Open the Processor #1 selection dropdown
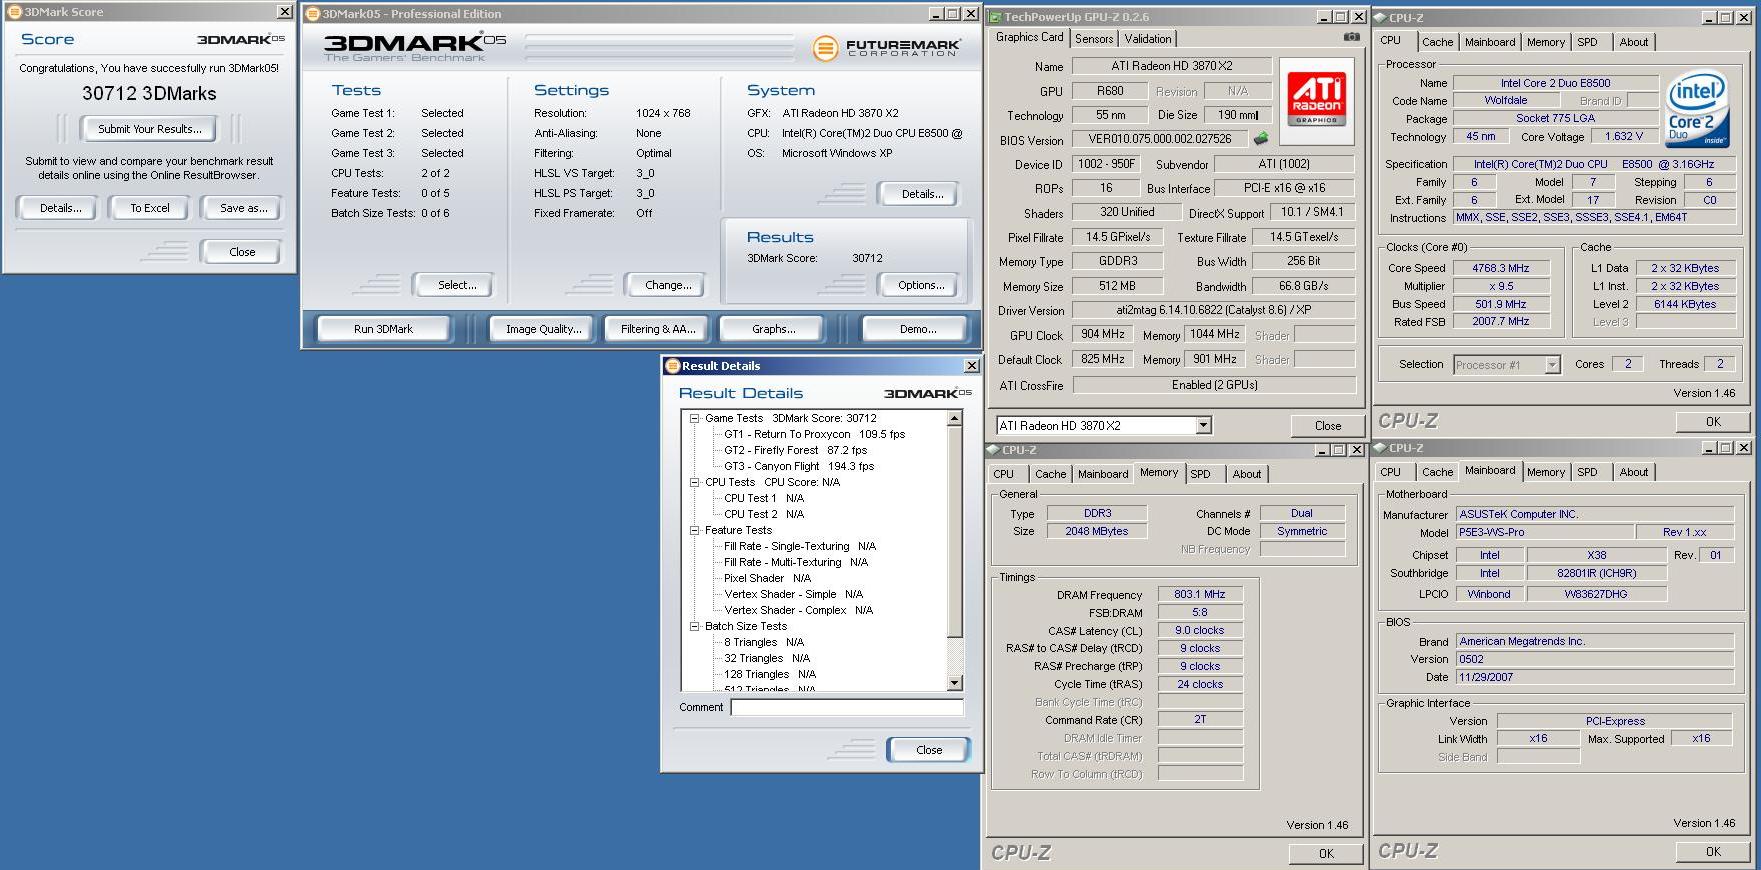 [x=1552, y=365]
